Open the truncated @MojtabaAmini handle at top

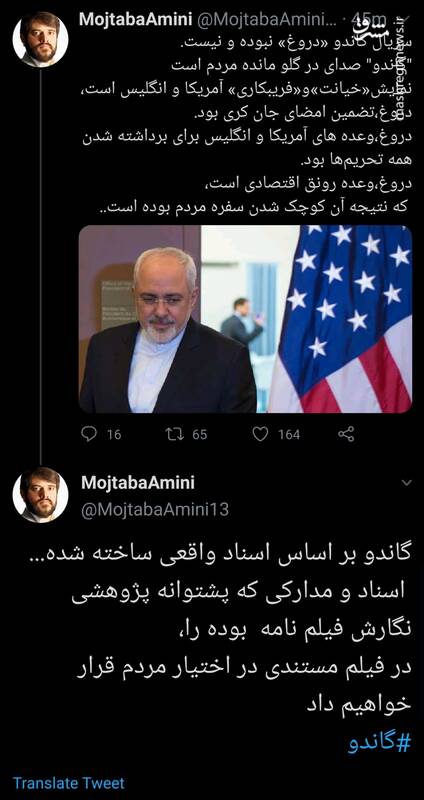click(266, 20)
